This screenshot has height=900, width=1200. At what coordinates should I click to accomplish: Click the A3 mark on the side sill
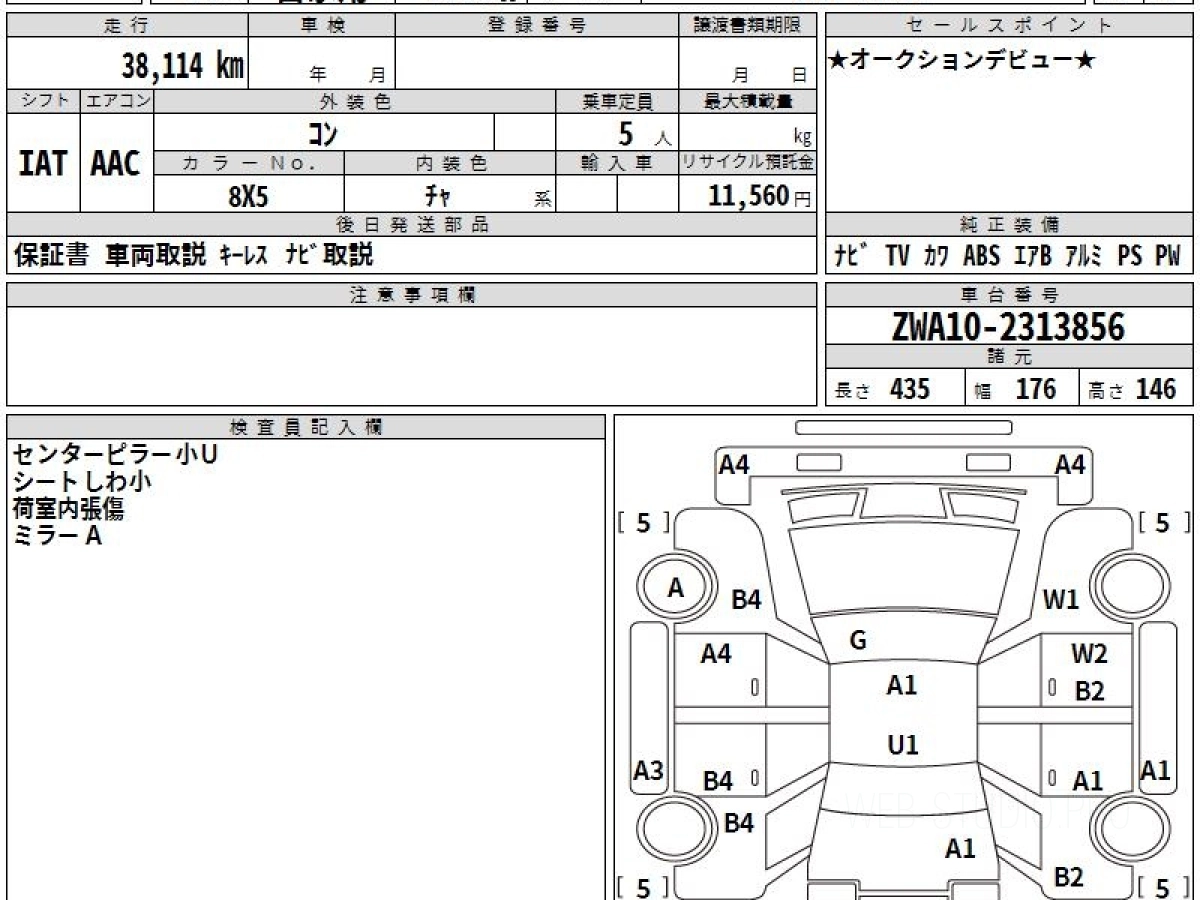tap(649, 770)
